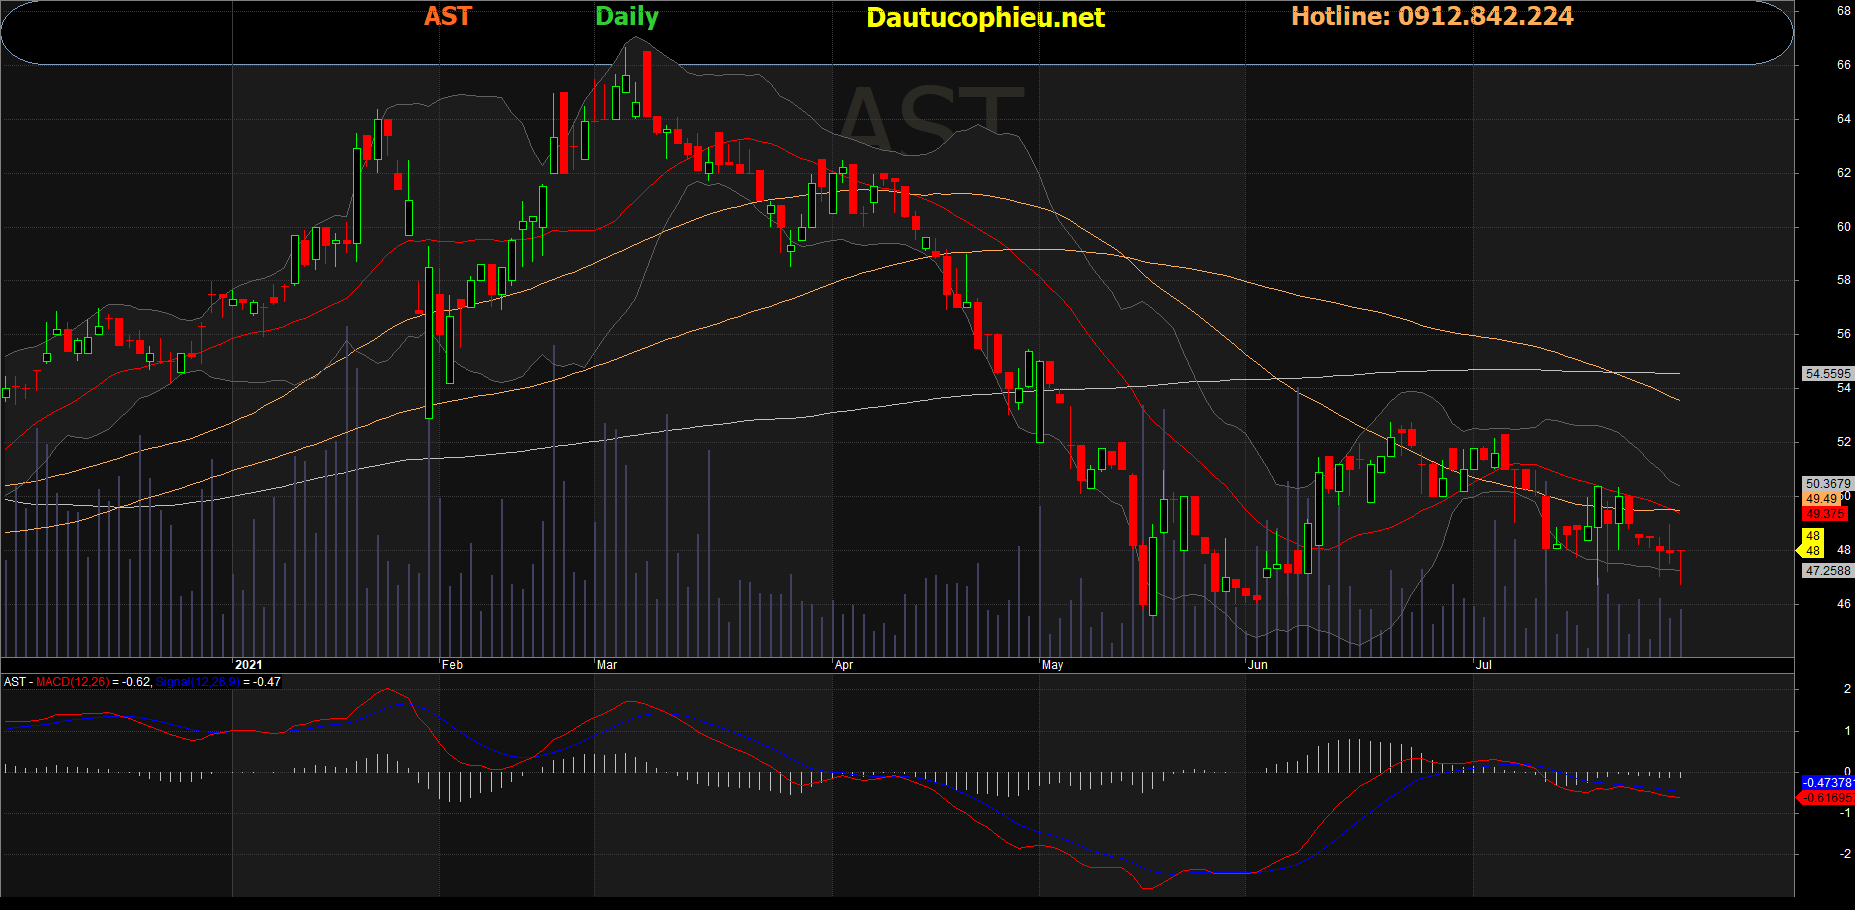Click the 64 price axis label

(x=1843, y=119)
